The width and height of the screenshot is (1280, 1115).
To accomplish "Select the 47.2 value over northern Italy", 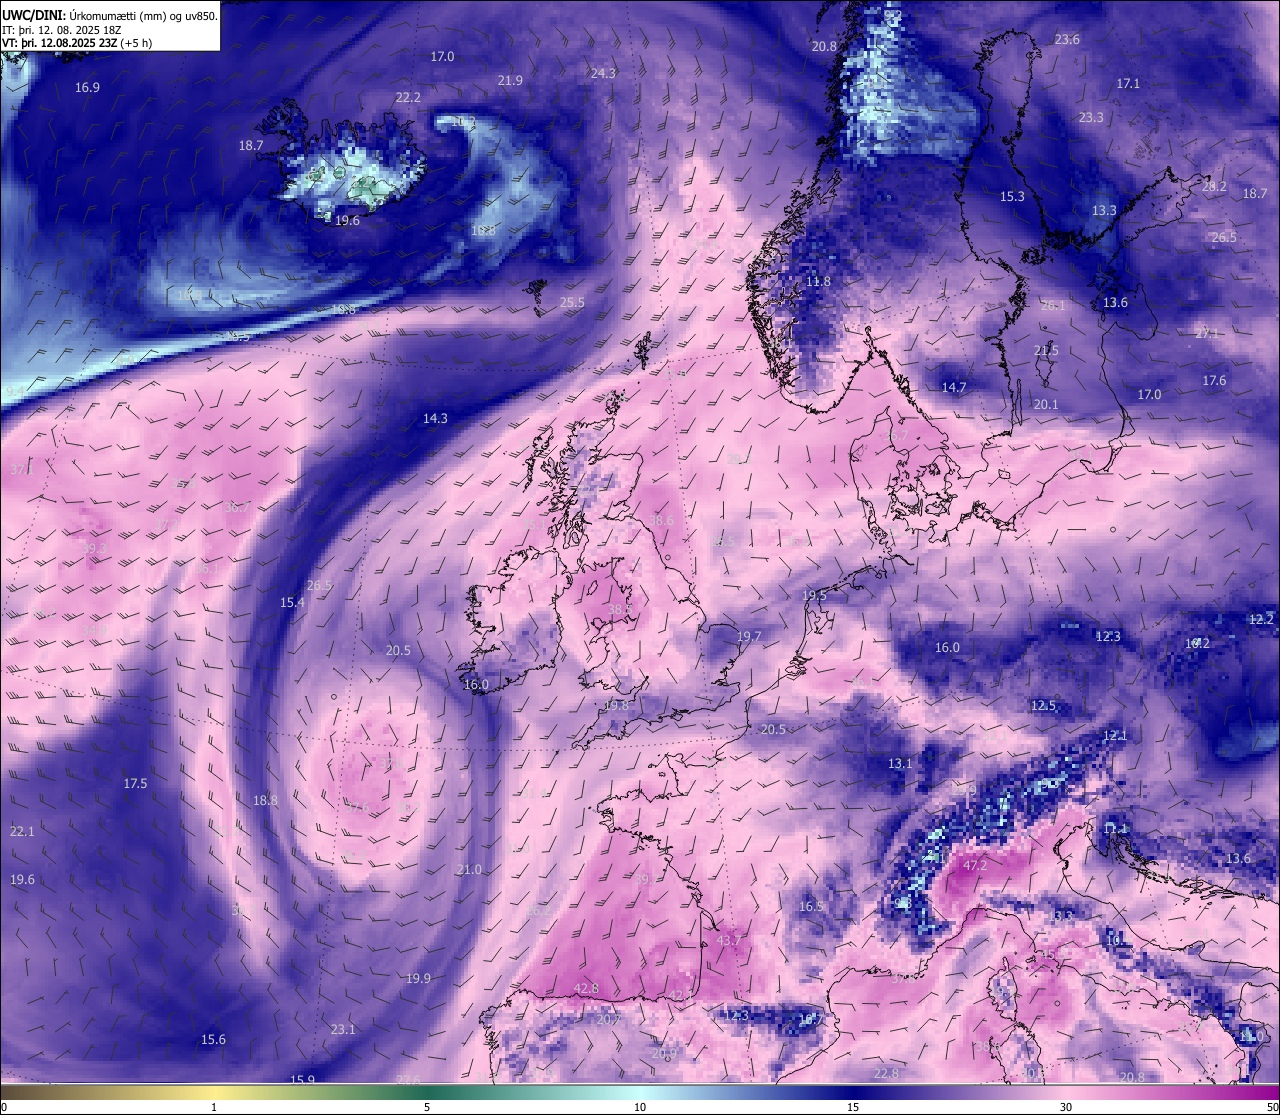I will [975, 865].
